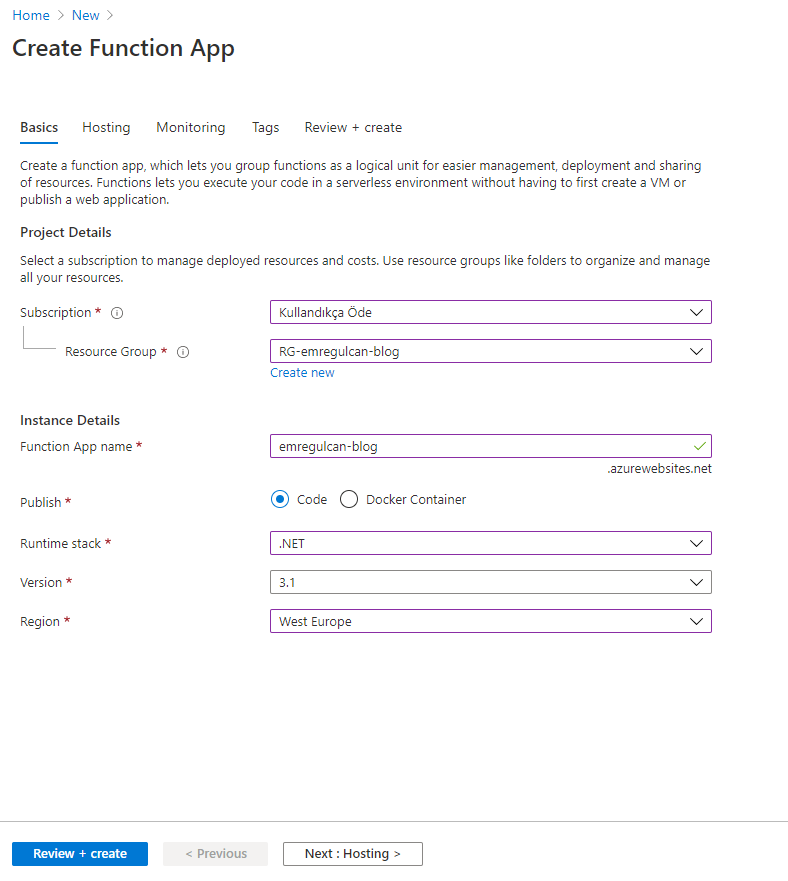Select the Code publish option
Screen dimensions: 788x881
point(280,499)
